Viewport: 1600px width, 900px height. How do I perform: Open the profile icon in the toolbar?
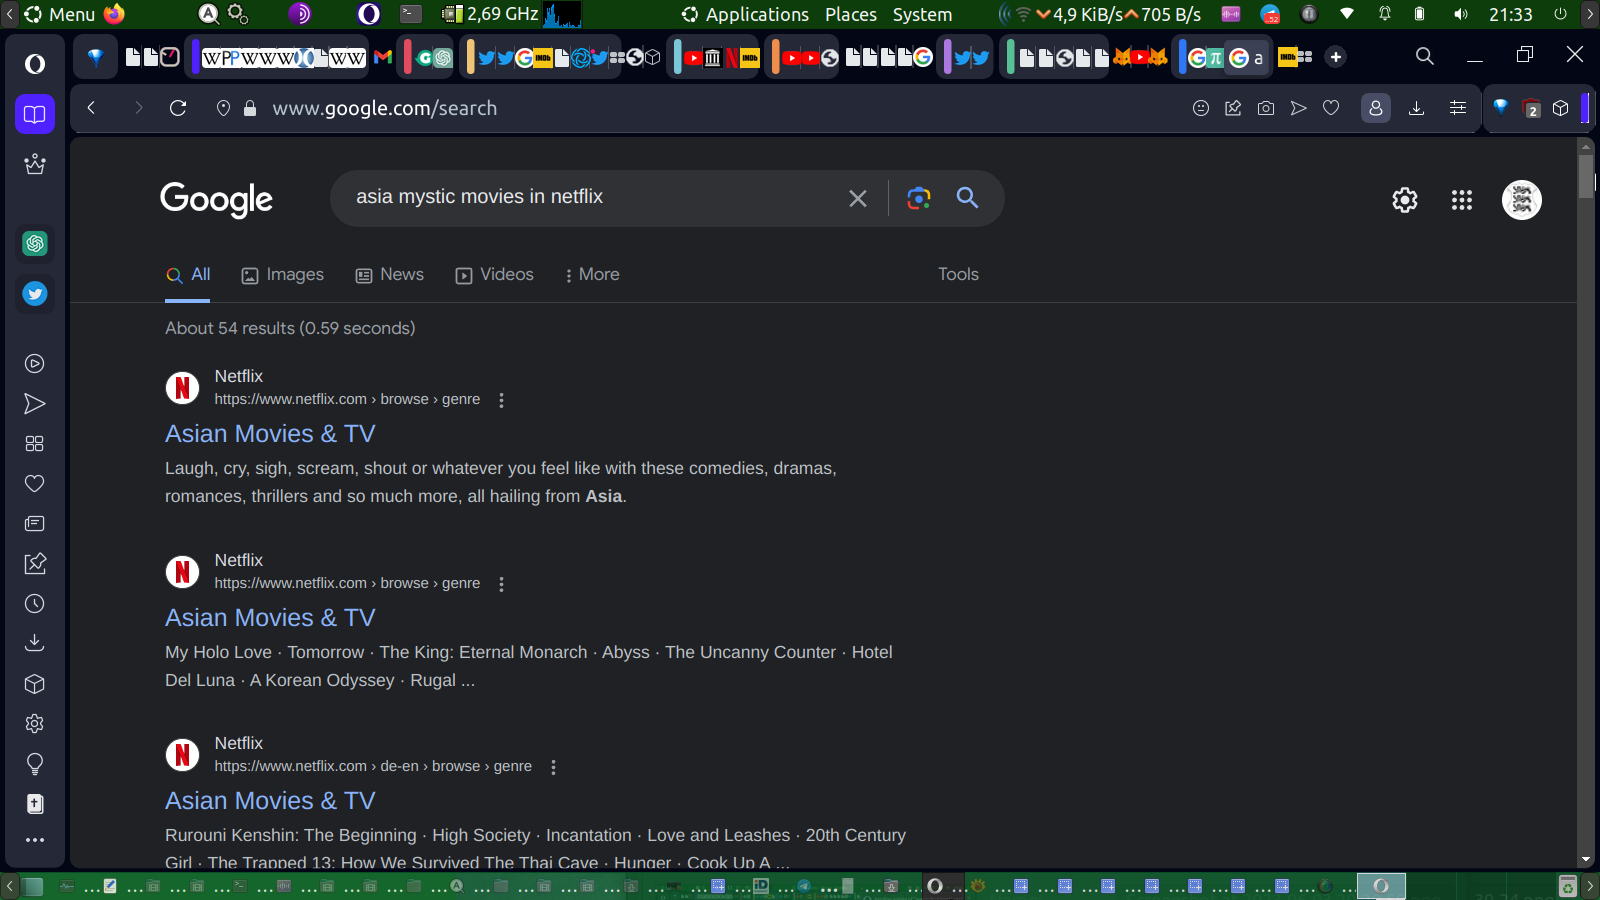pos(1376,108)
